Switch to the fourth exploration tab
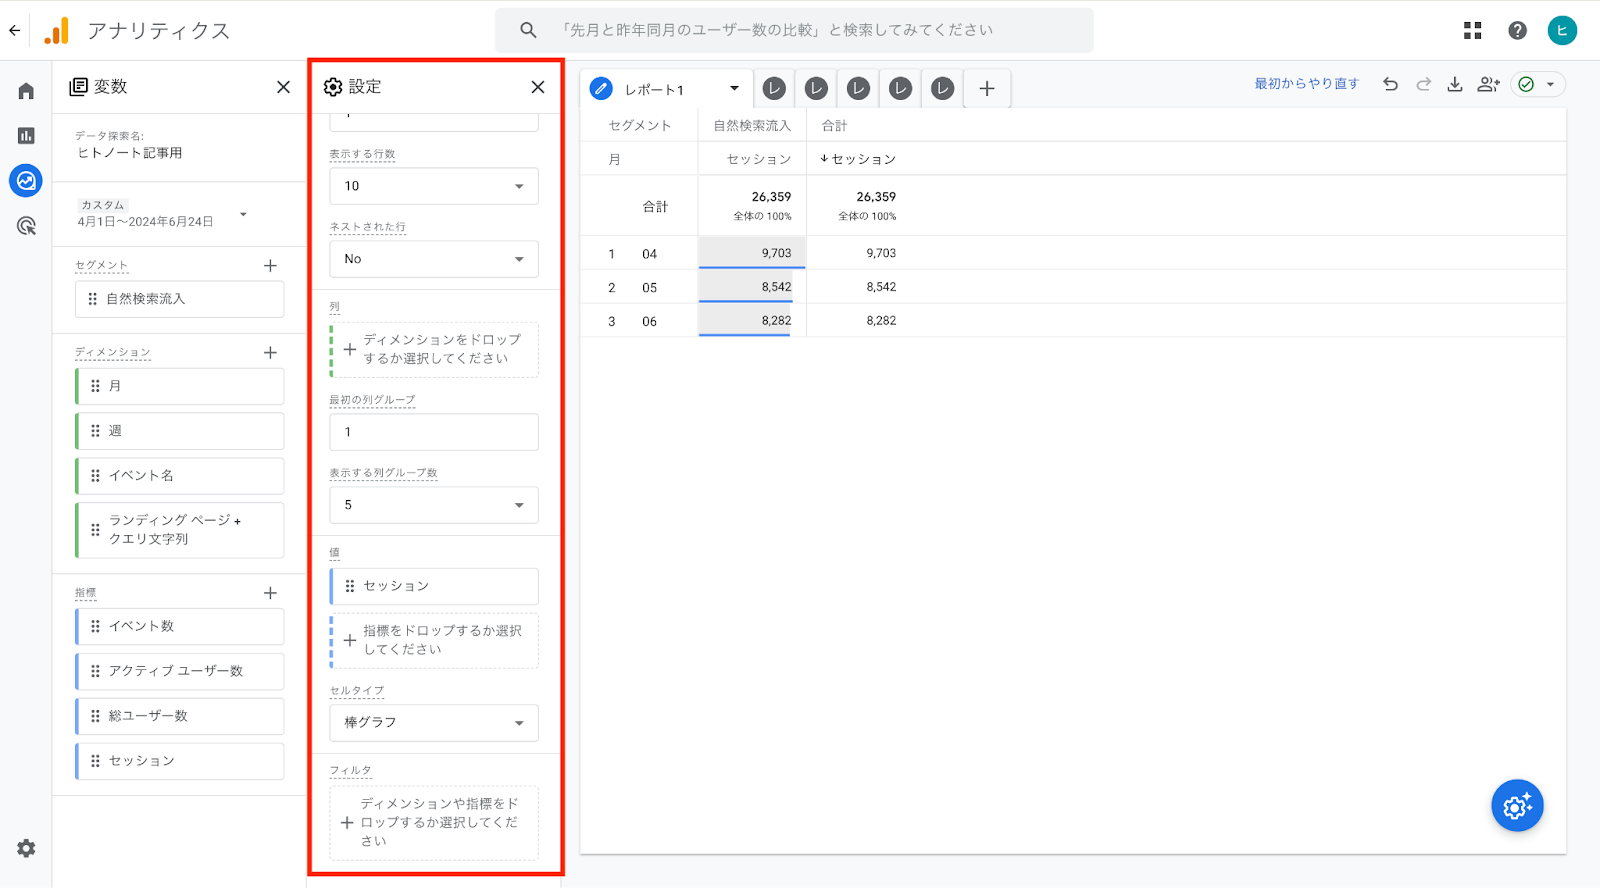This screenshot has width=1600, height=888. 858,89
